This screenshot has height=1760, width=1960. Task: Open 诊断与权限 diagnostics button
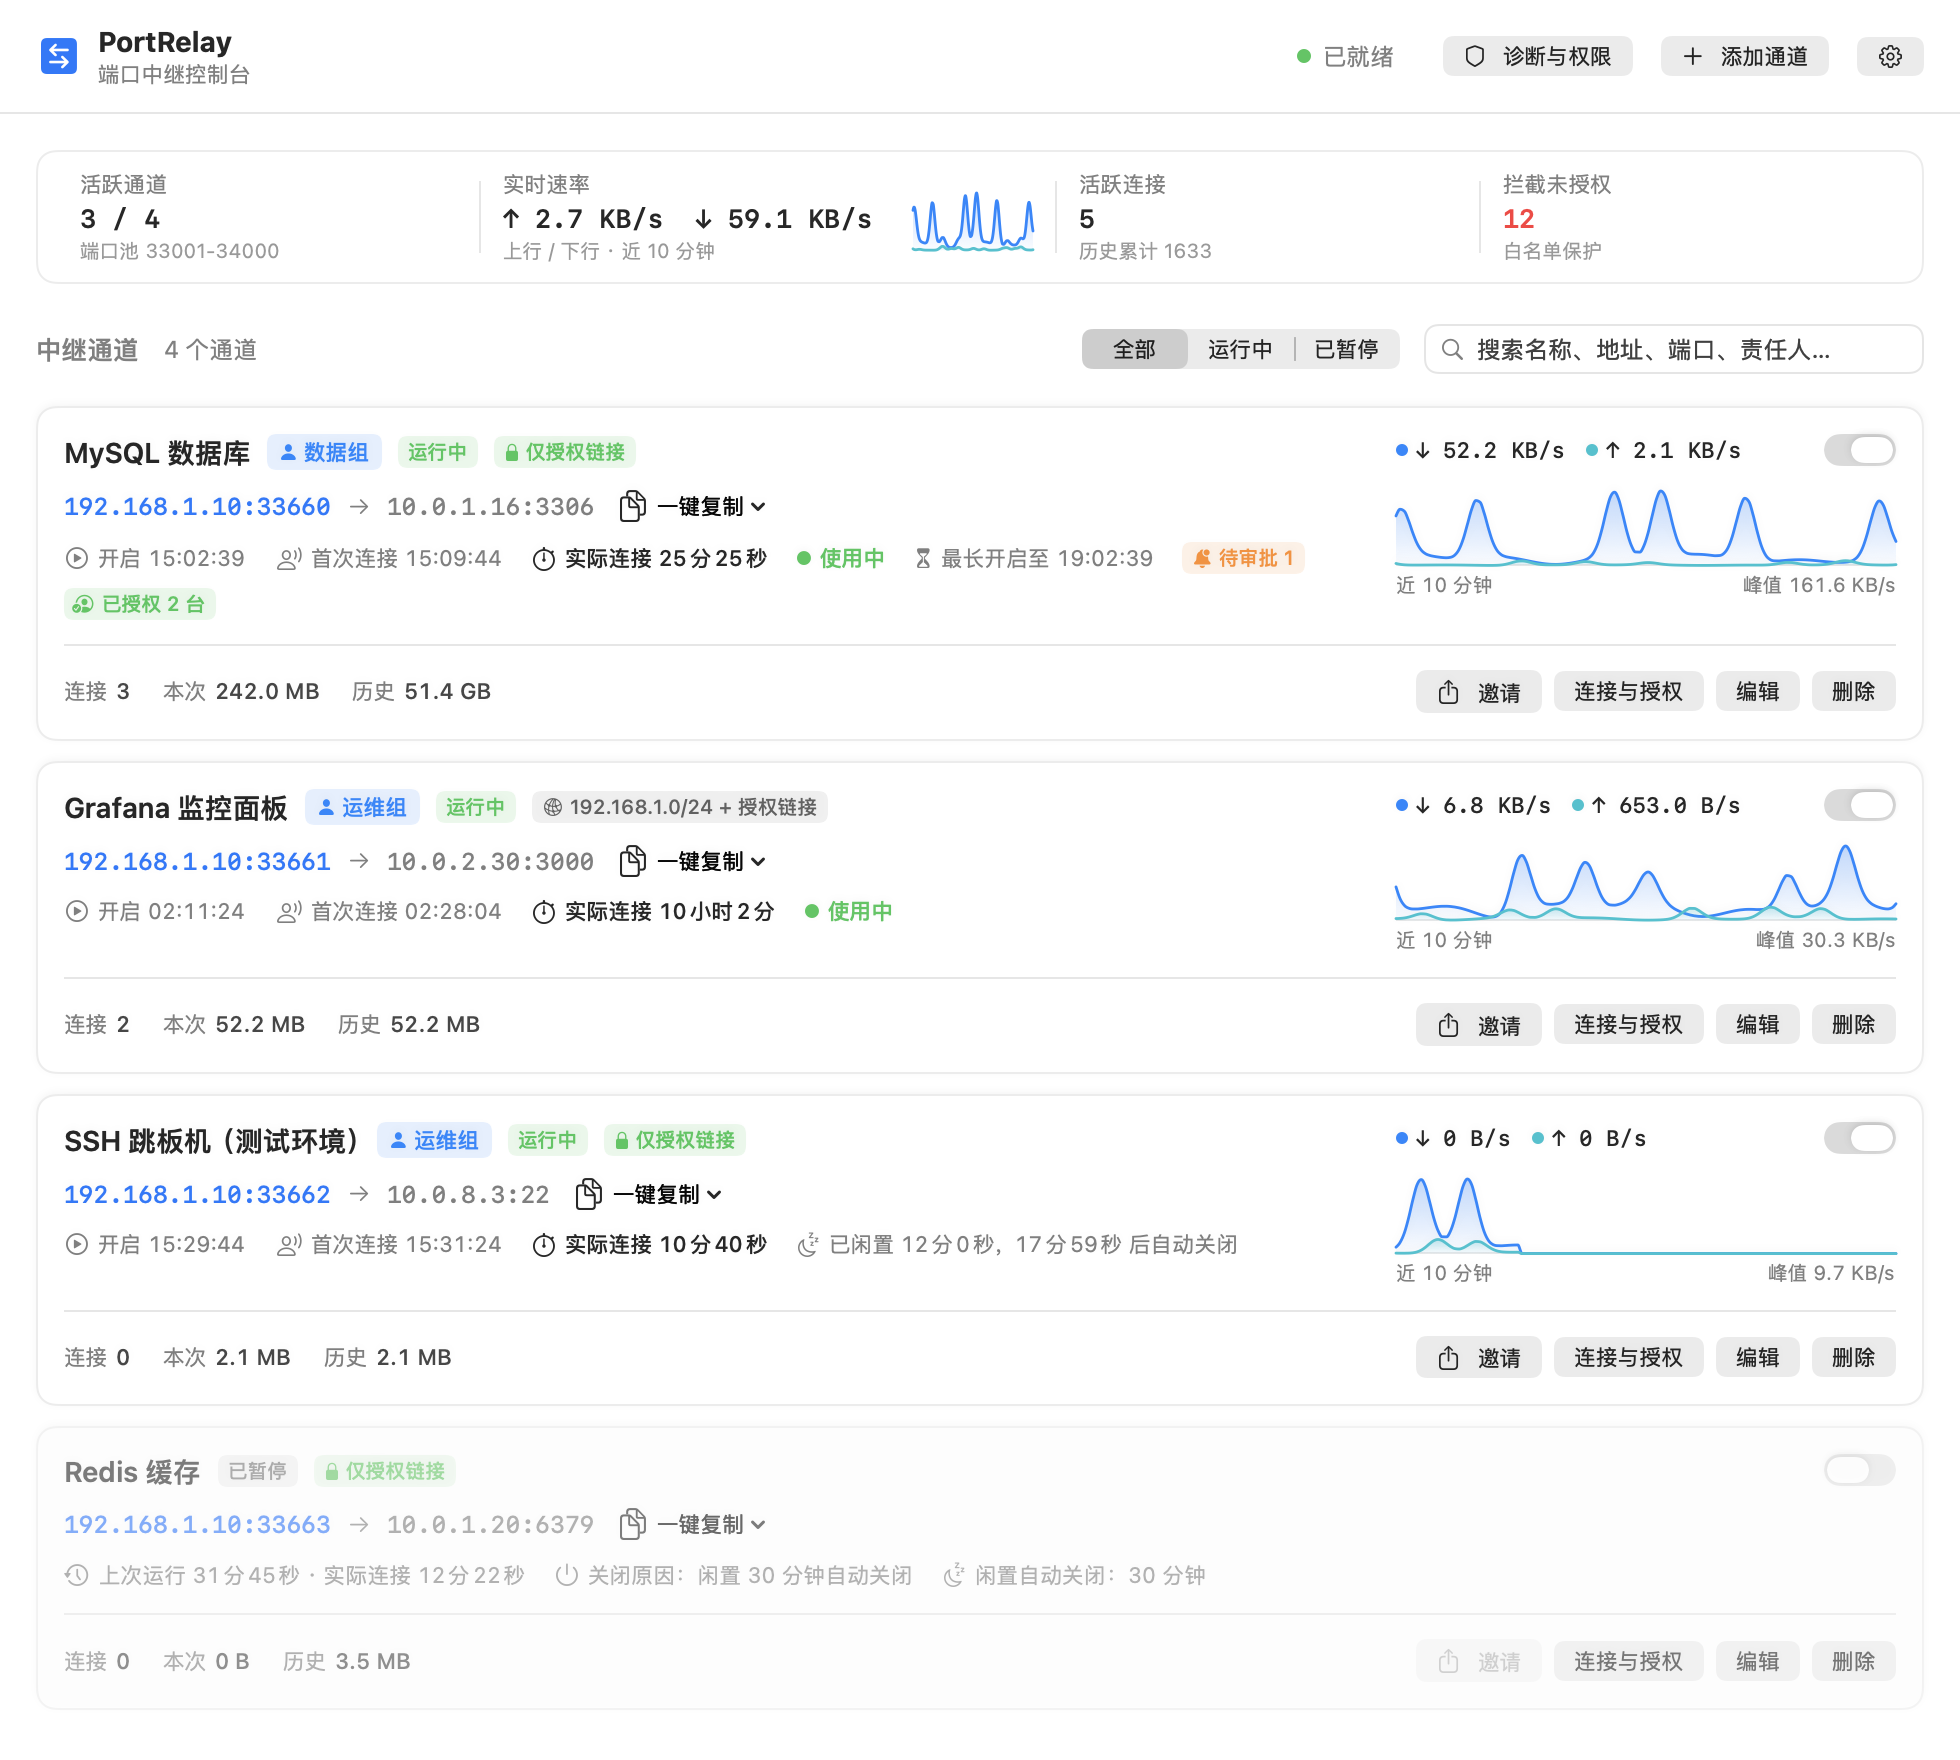1537,56
